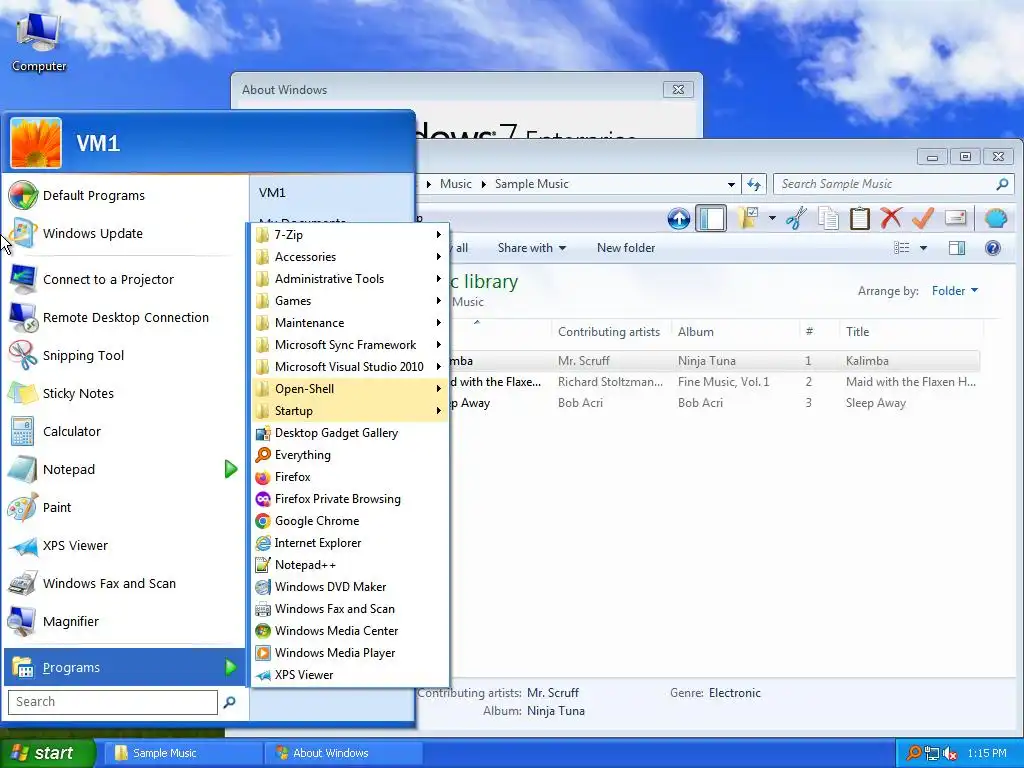Launch Google Chrome
The image size is (1024, 768).
point(350,520)
